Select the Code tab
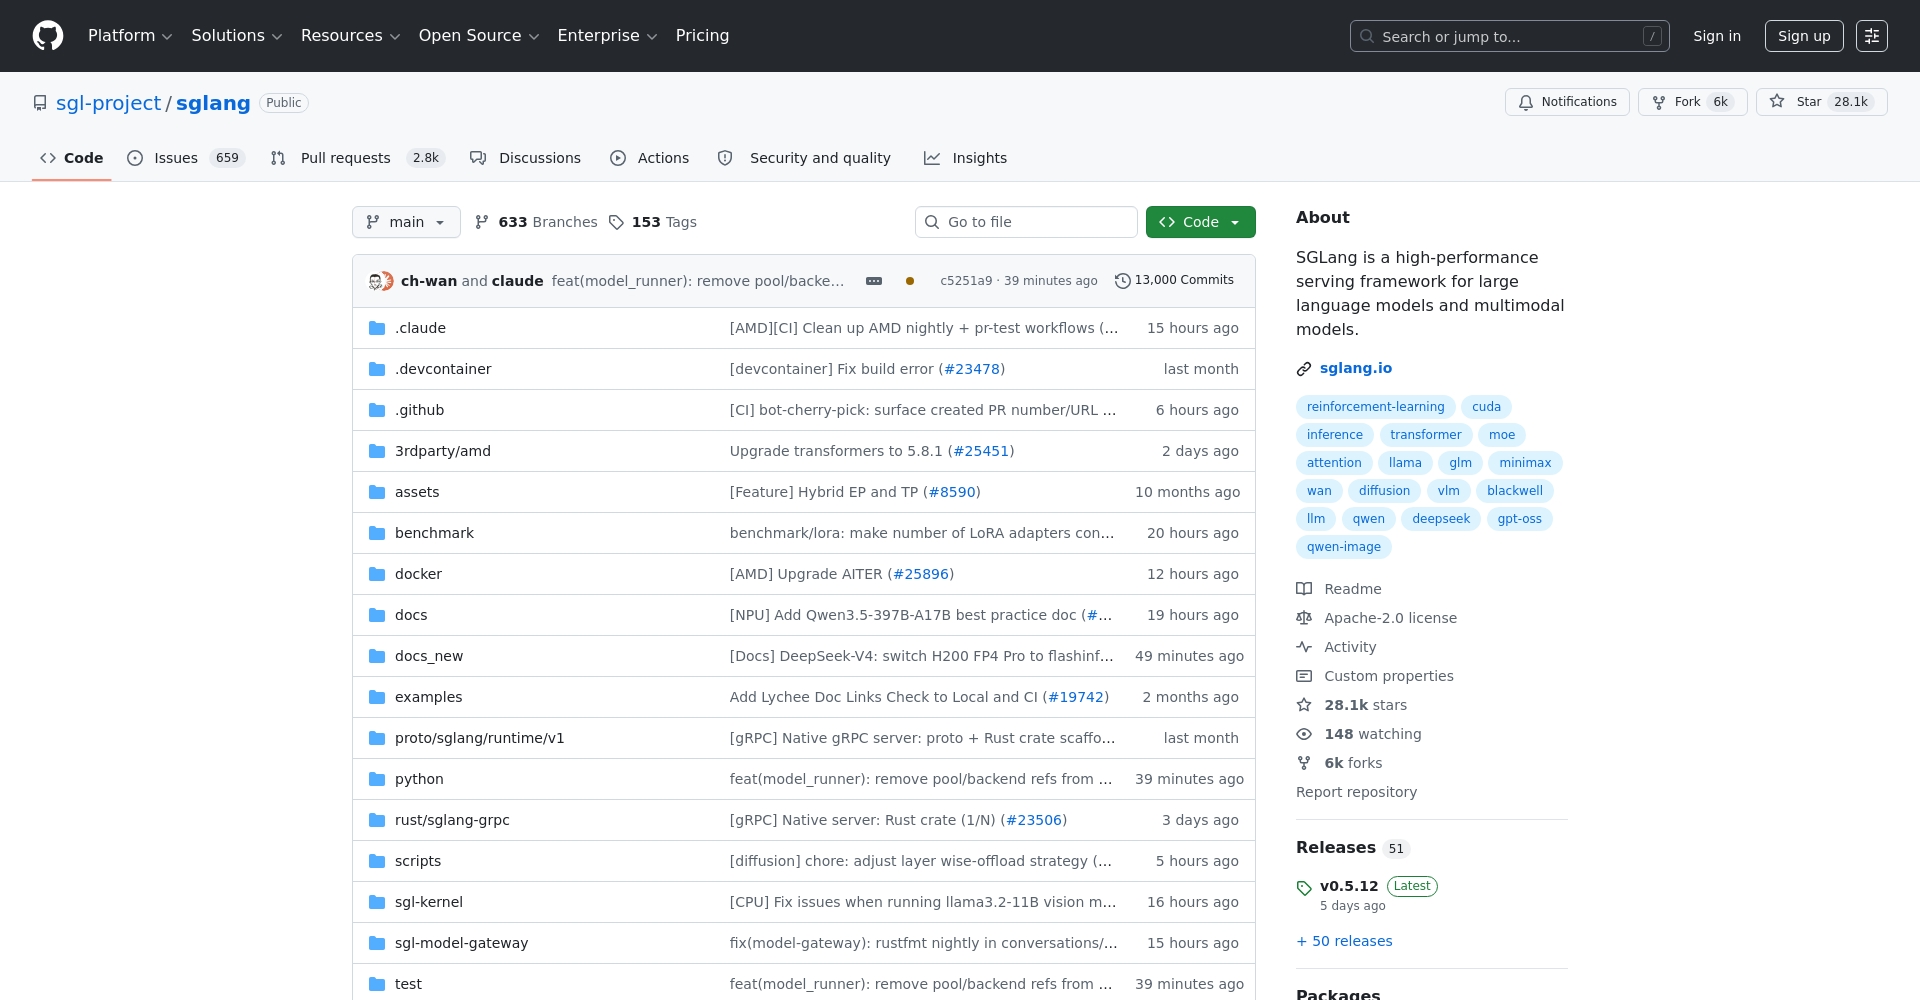This screenshot has height=1000, width=1920. tap(71, 158)
